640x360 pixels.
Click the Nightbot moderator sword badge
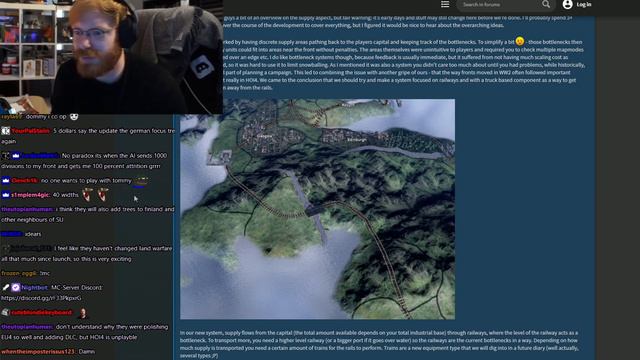[x=5, y=287]
